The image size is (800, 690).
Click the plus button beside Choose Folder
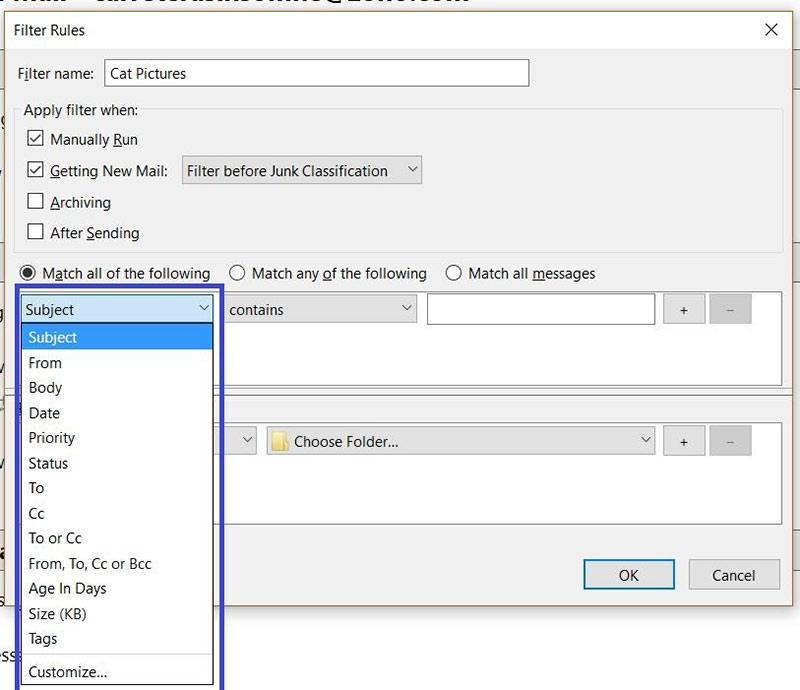tap(684, 441)
